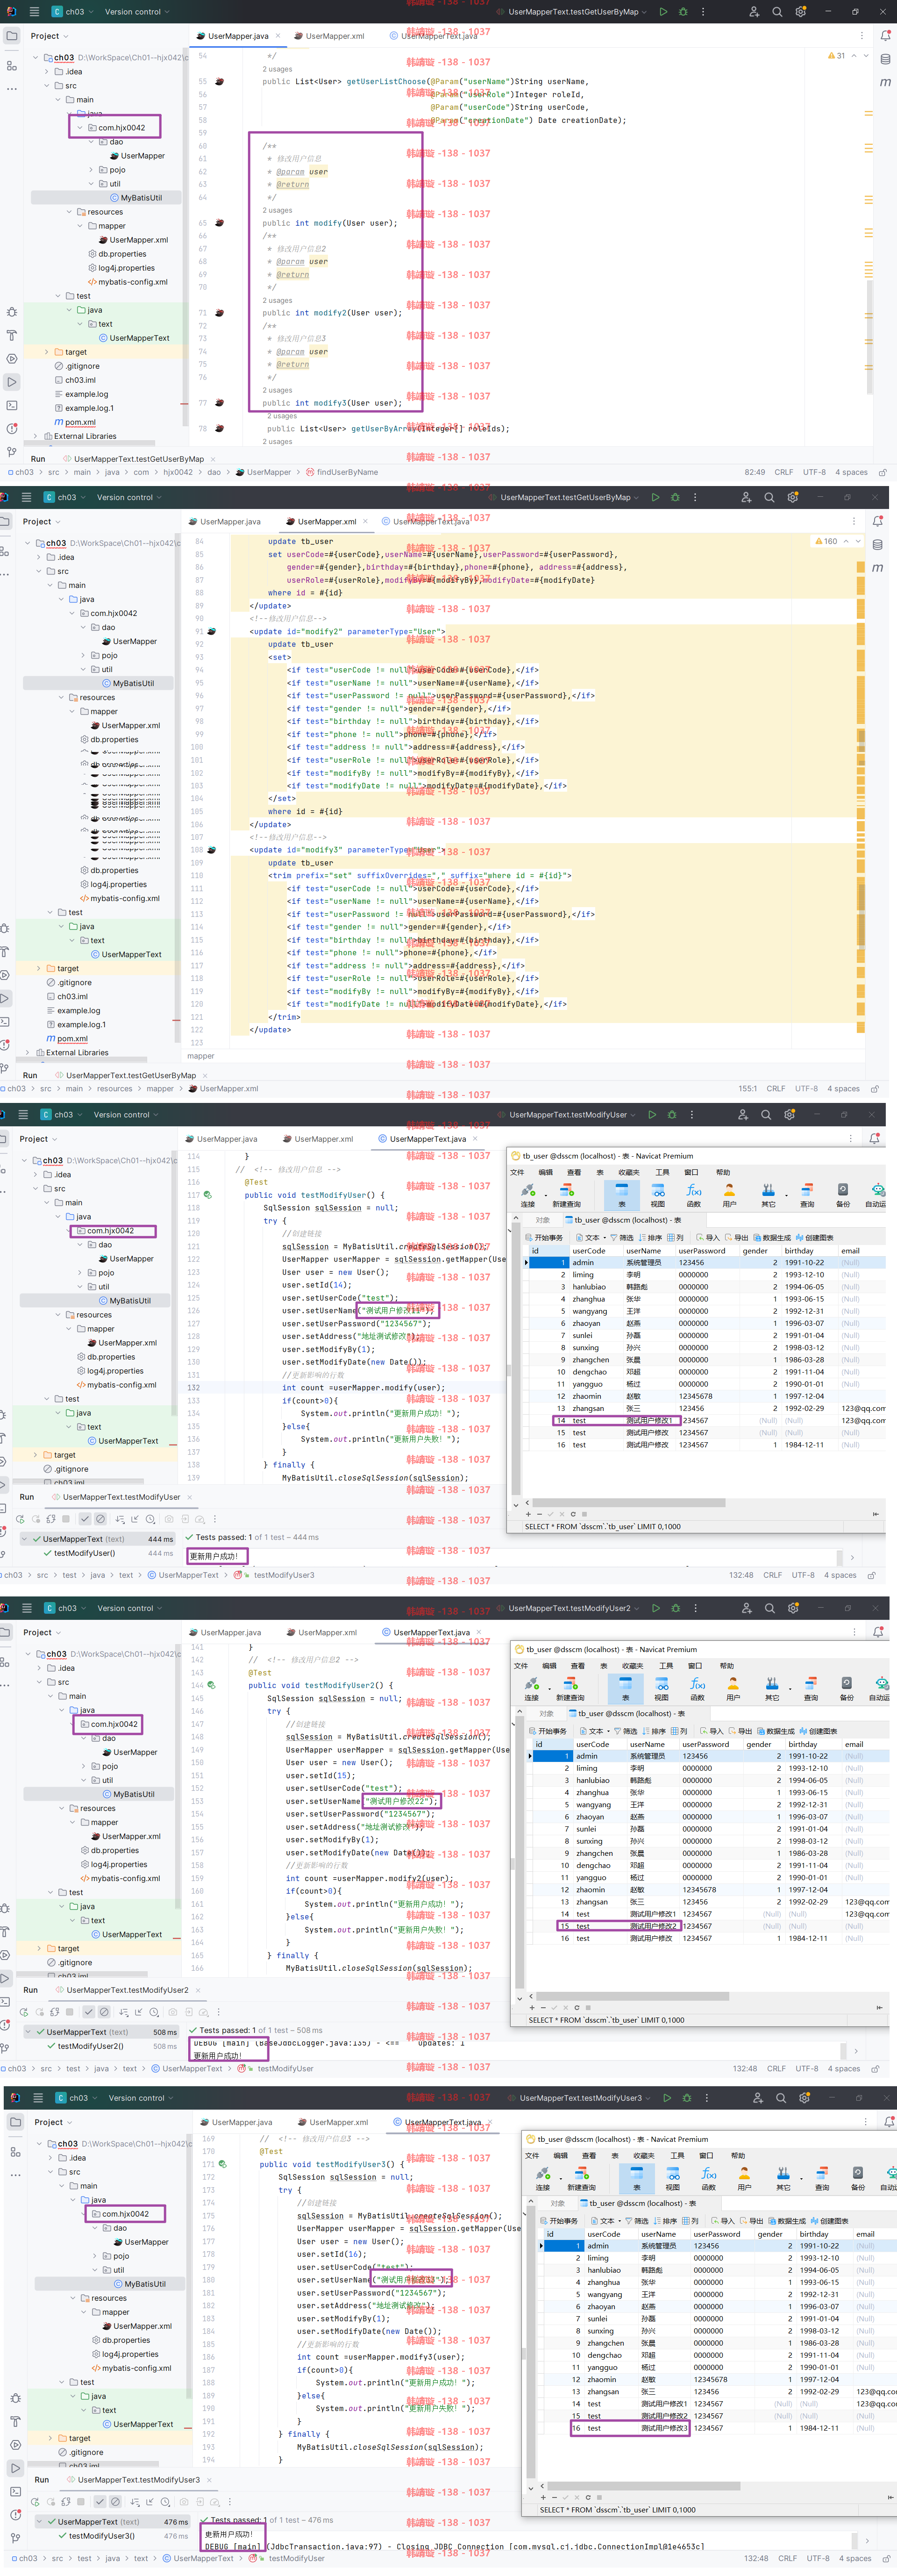Click findUserByName breadcrumb in 31-warnings window

pos(341,472)
